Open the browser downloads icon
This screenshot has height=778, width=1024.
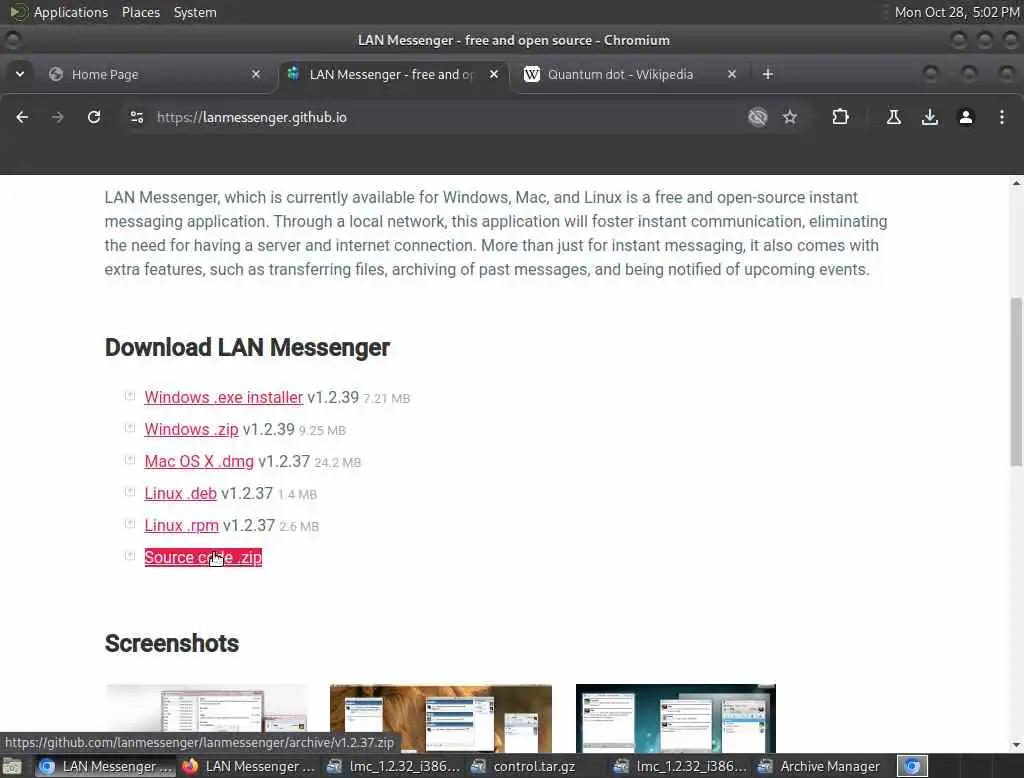click(930, 117)
